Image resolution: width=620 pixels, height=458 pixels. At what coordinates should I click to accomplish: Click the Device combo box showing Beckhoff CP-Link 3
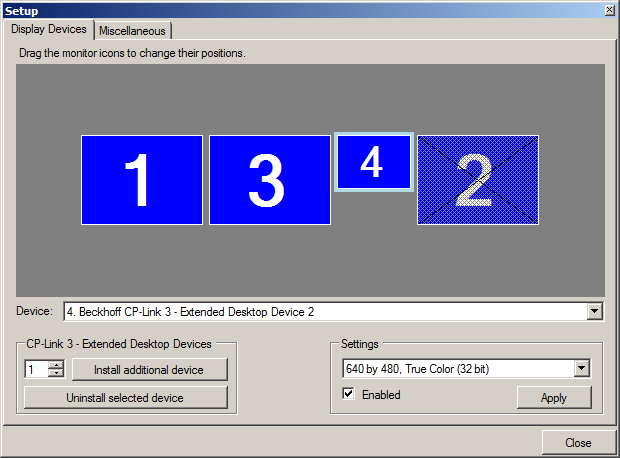333,312
